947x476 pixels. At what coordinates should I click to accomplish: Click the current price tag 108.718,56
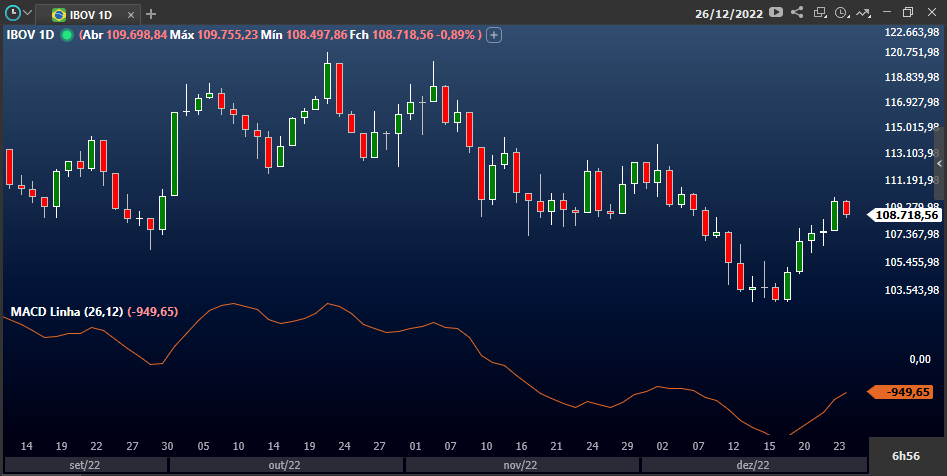tap(904, 215)
